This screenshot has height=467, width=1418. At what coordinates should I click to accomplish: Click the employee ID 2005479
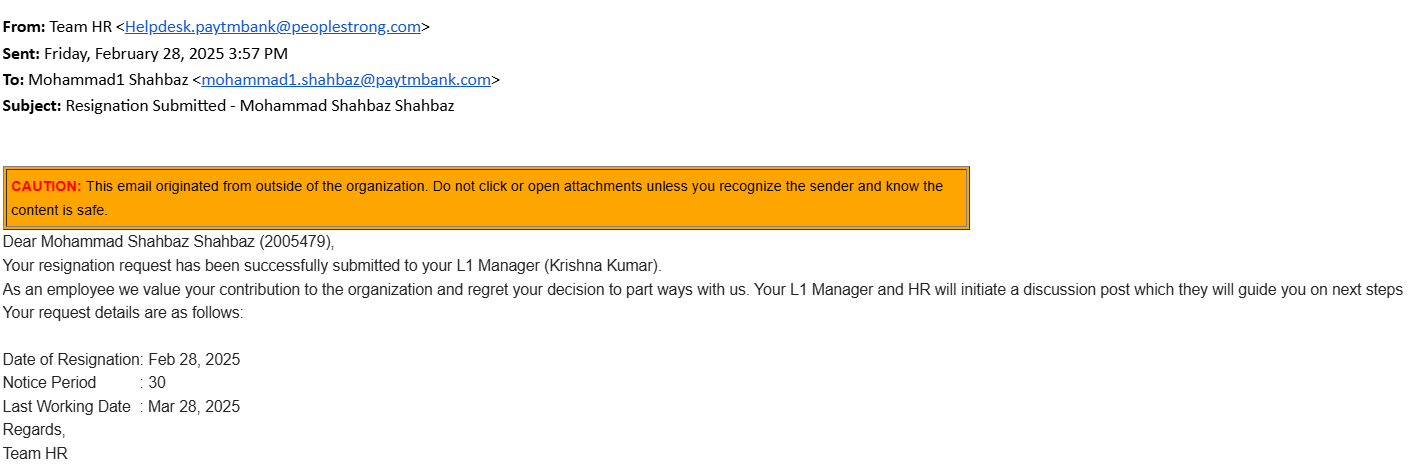pos(296,241)
